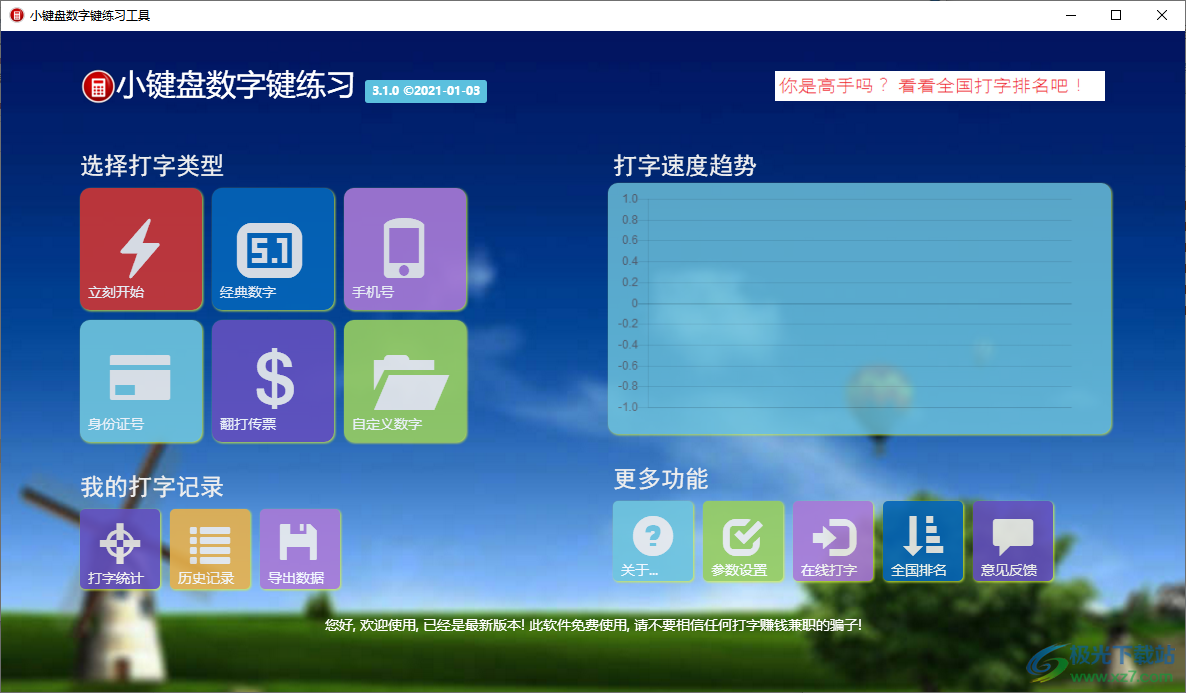Maximize the practice tool window
Viewport: 1186px width, 693px height.
1116,15
